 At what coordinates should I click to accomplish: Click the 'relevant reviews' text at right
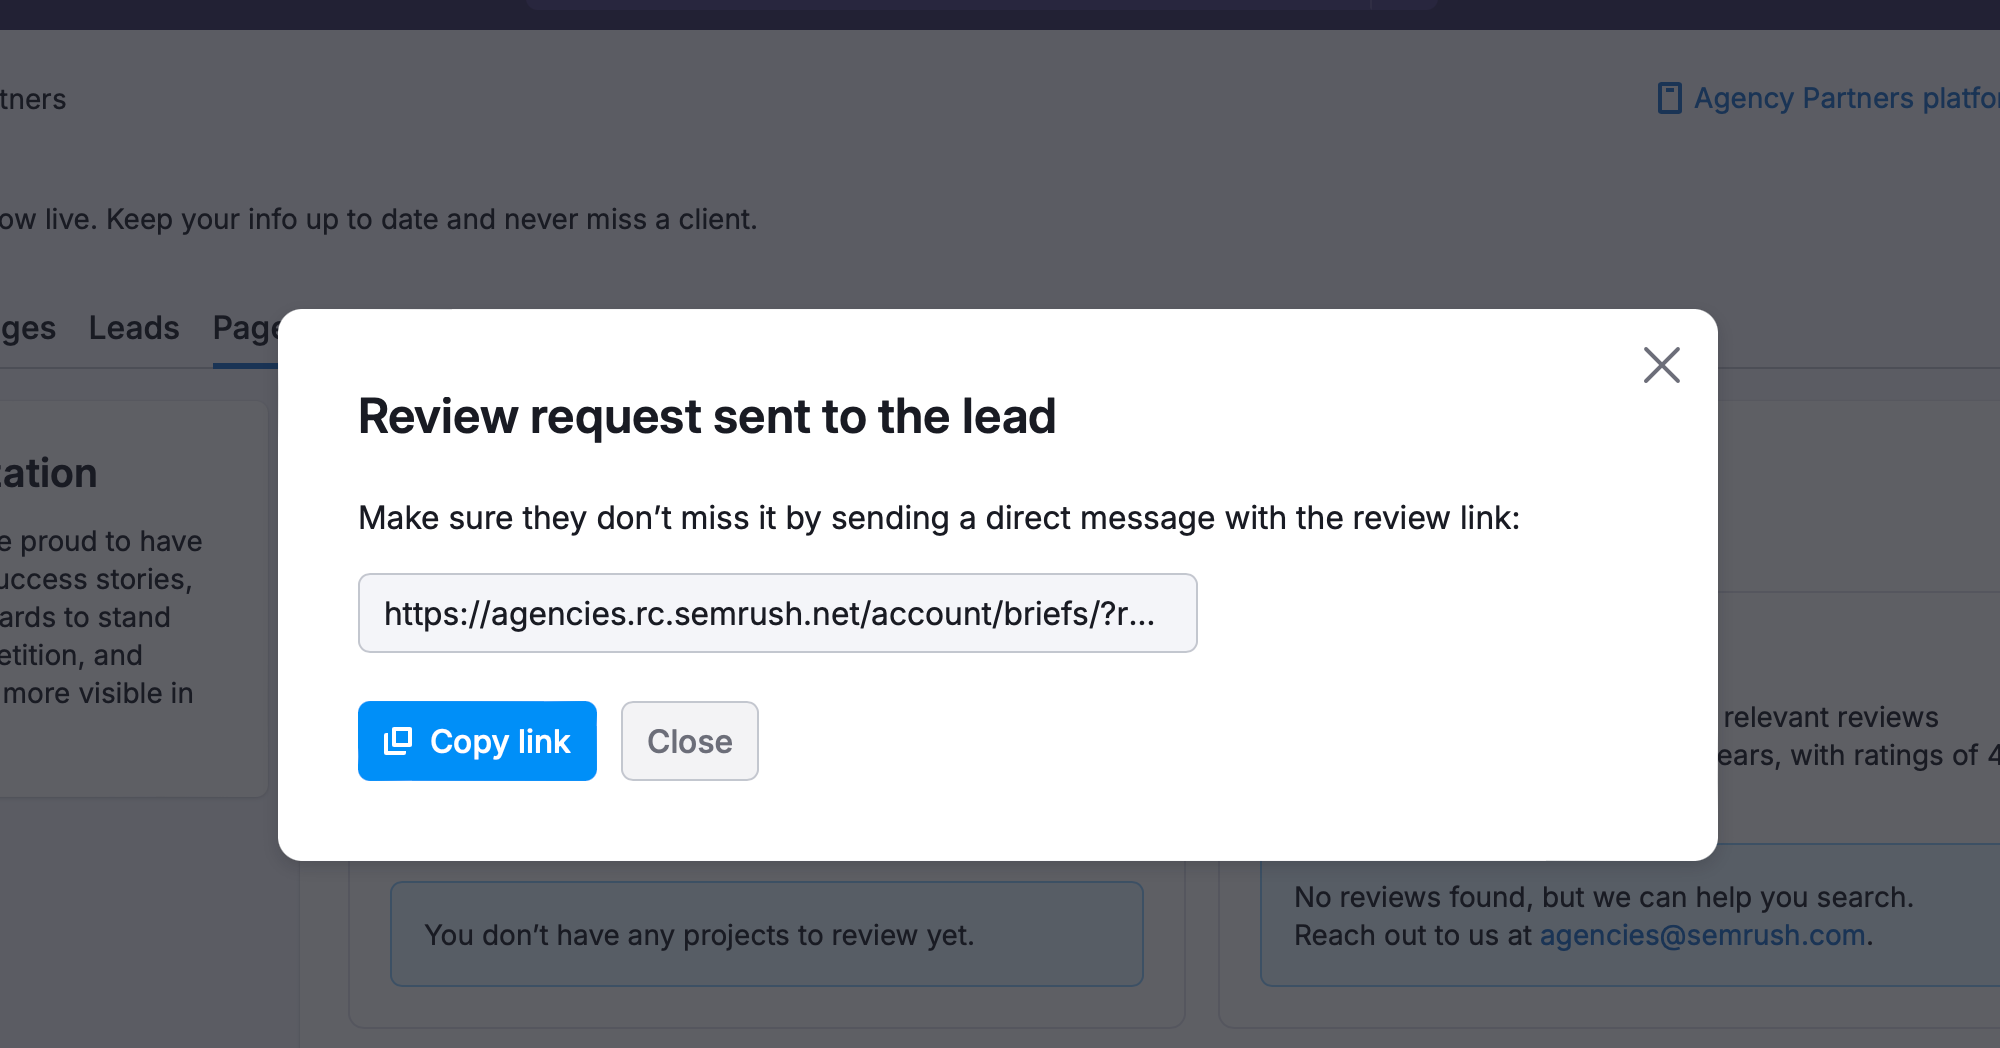[x=1830, y=717]
